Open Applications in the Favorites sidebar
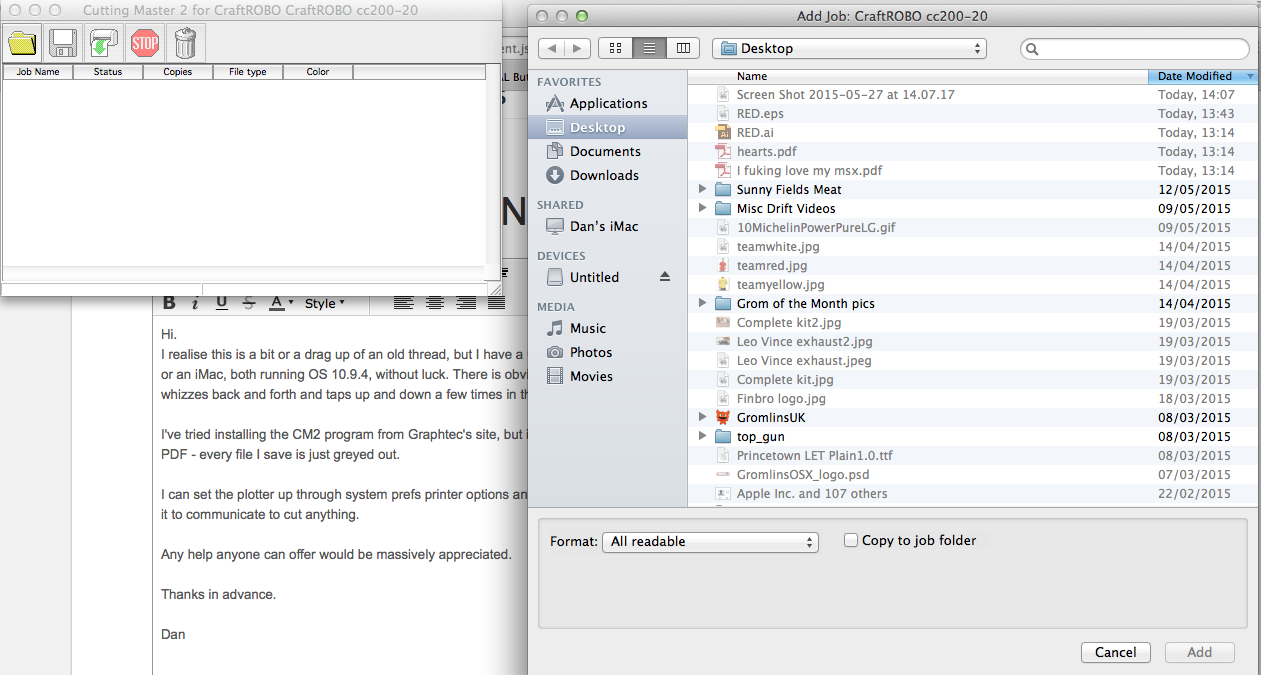This screenshot has height=675, width=1261. [608, 103]
